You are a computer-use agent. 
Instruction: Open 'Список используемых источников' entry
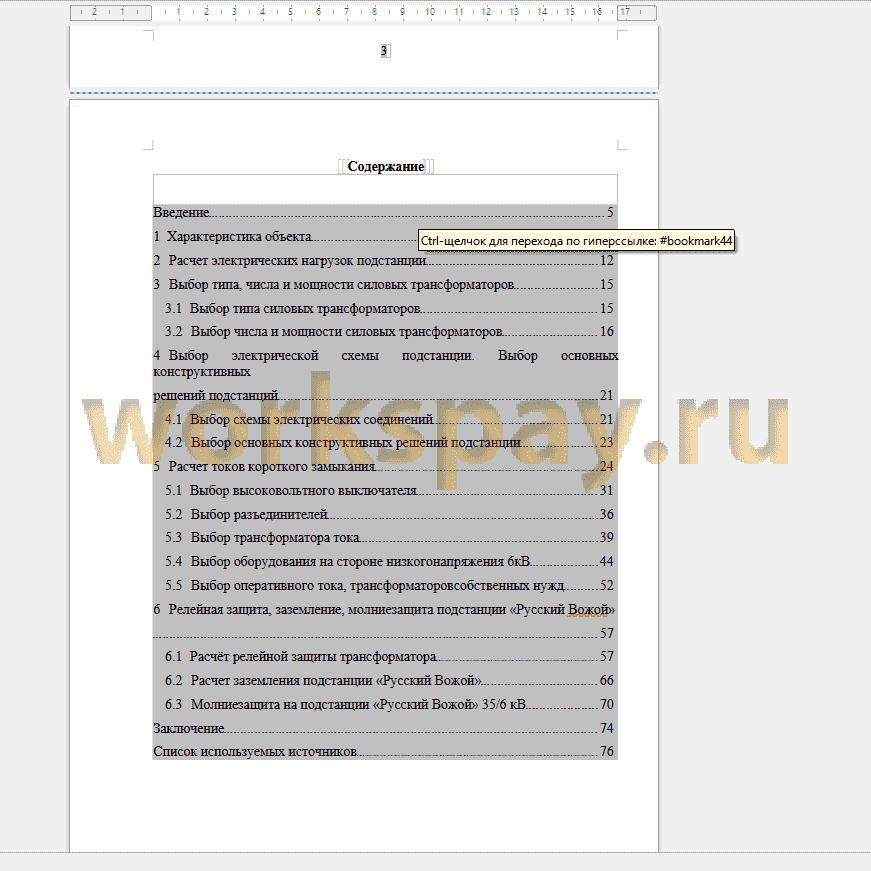tap(383, 752)
